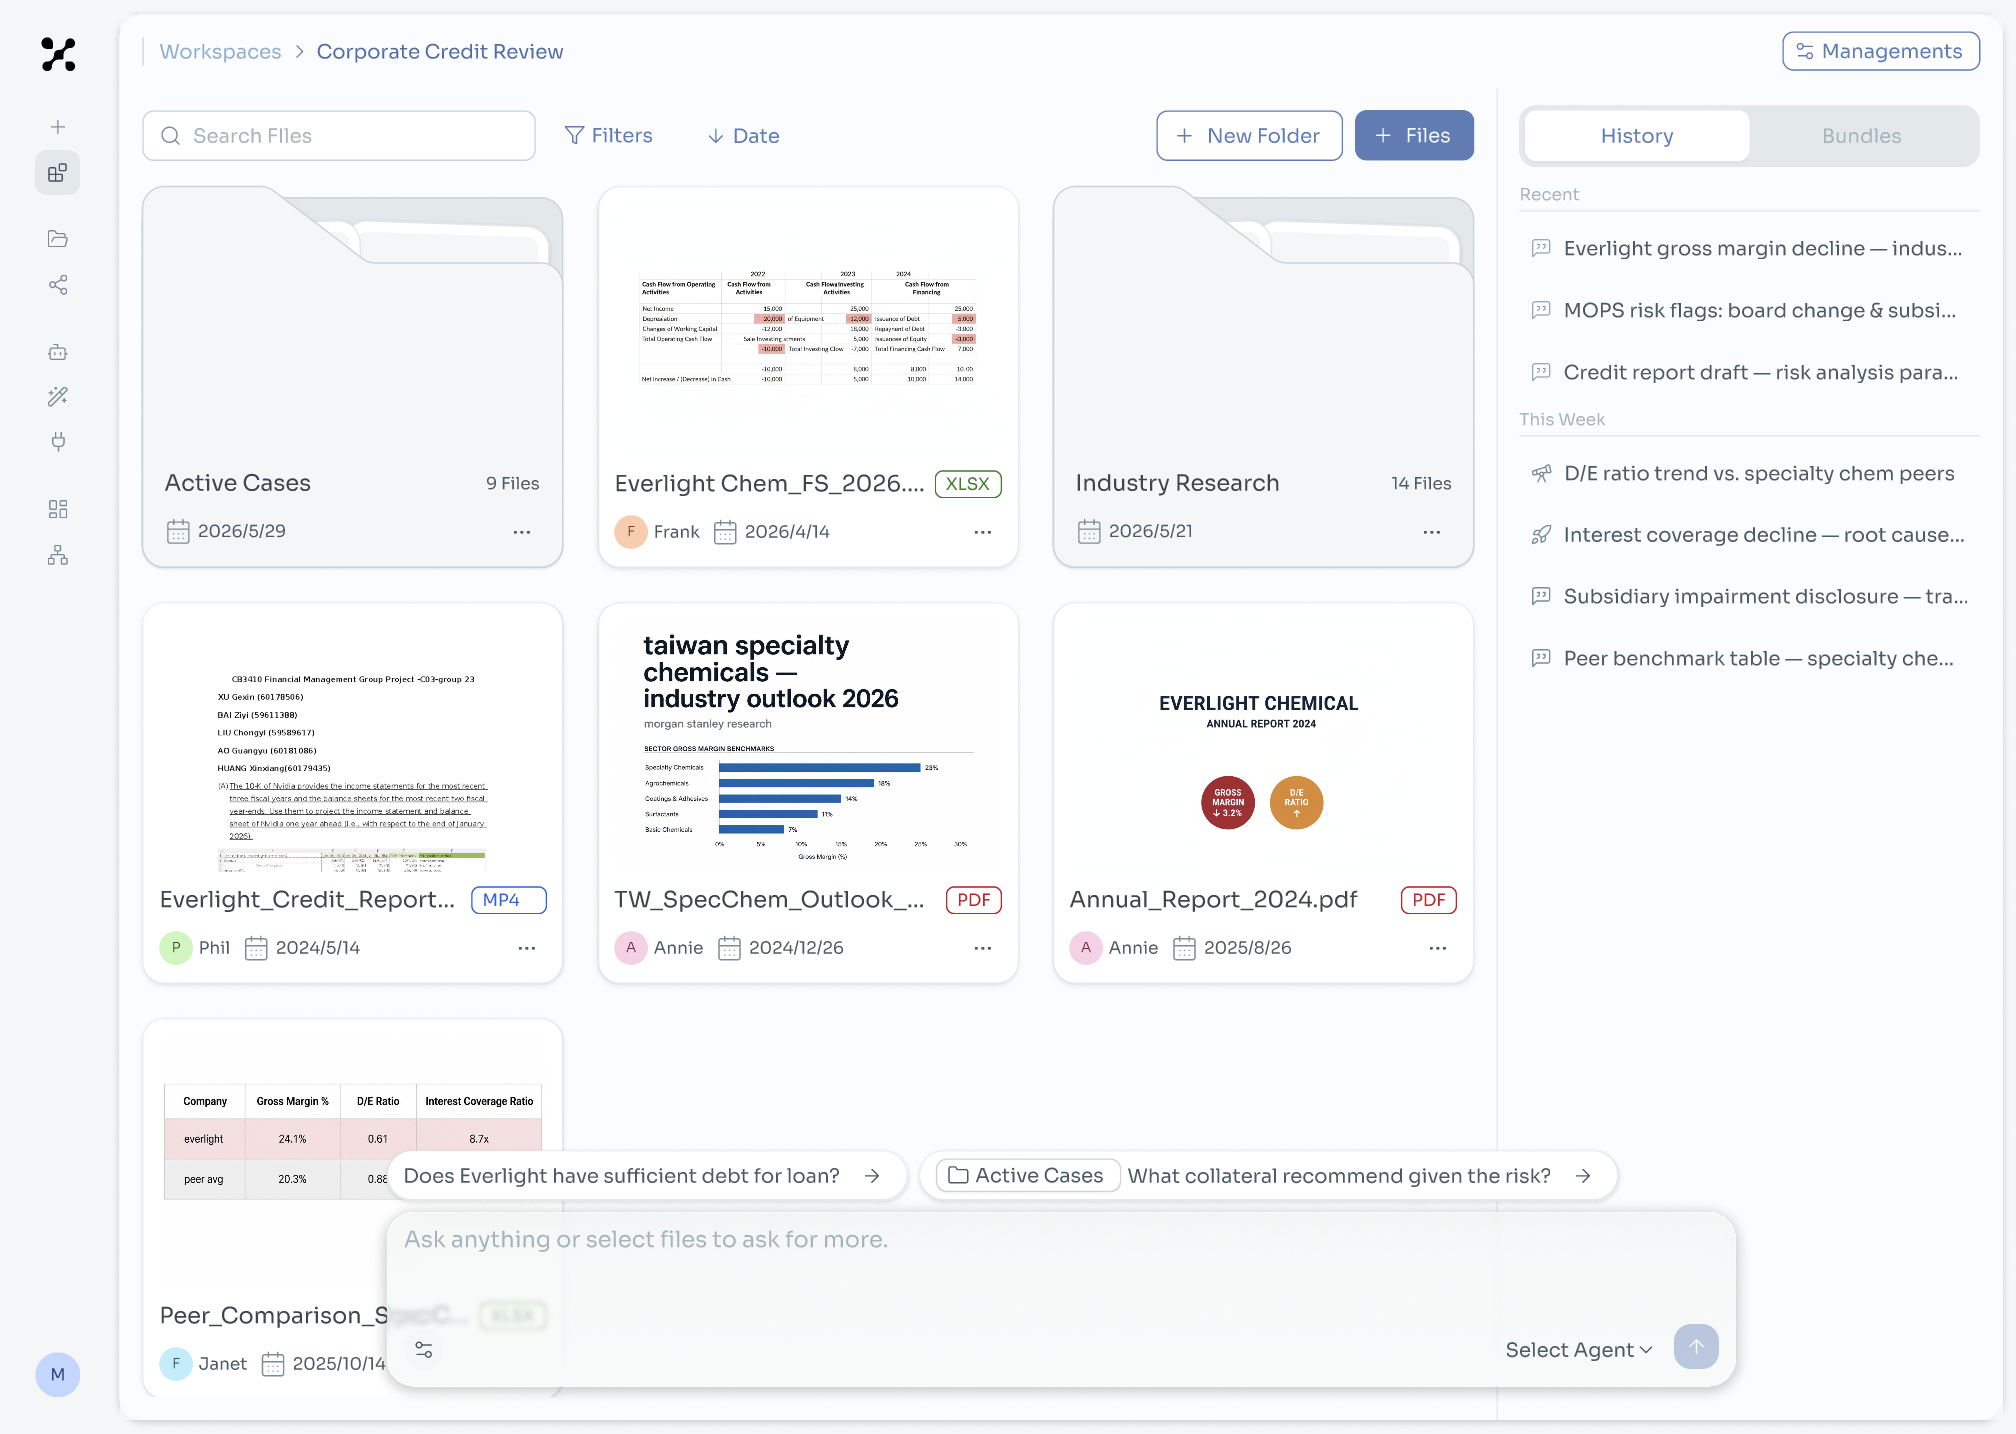Open 'Everlight gross margin decline' history entry
Screen dimensions: 2016x1434
pyautogui.click(x=1748, y=248)
